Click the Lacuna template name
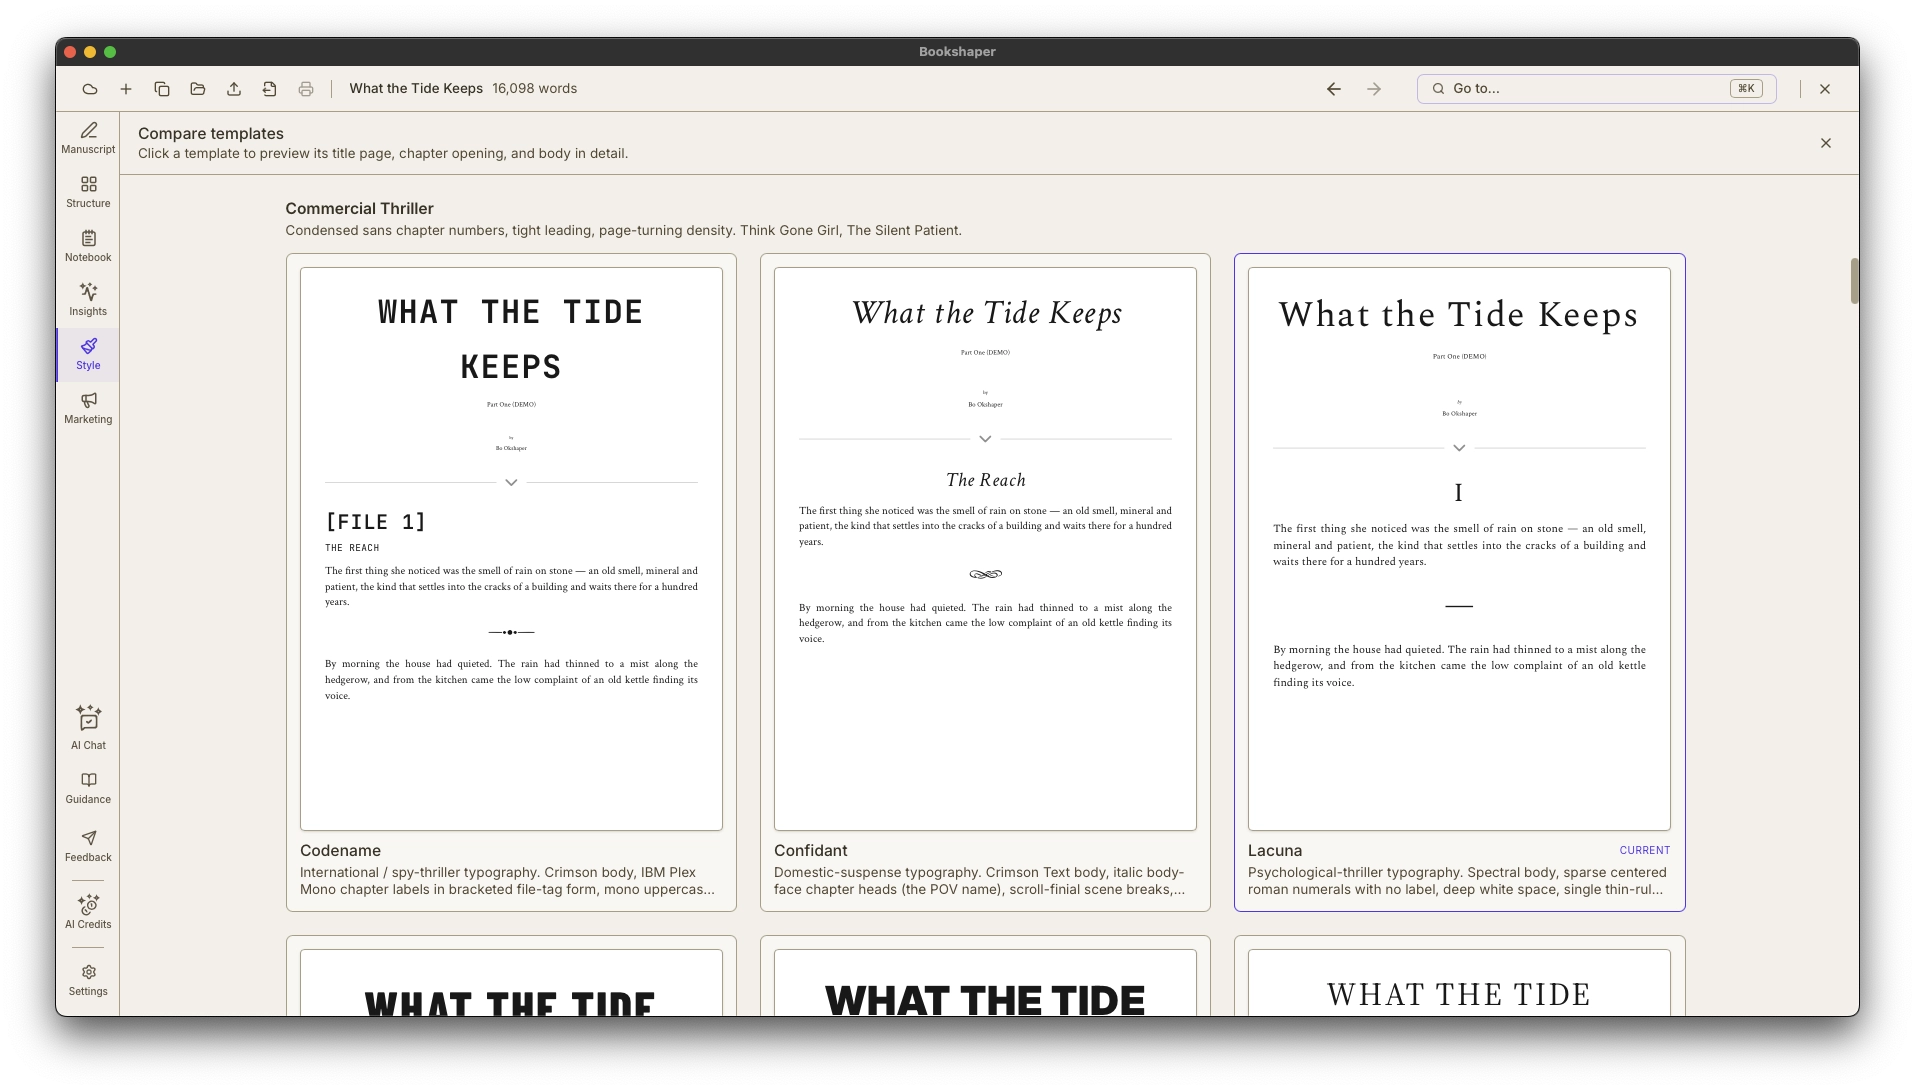 (1275, 850)
